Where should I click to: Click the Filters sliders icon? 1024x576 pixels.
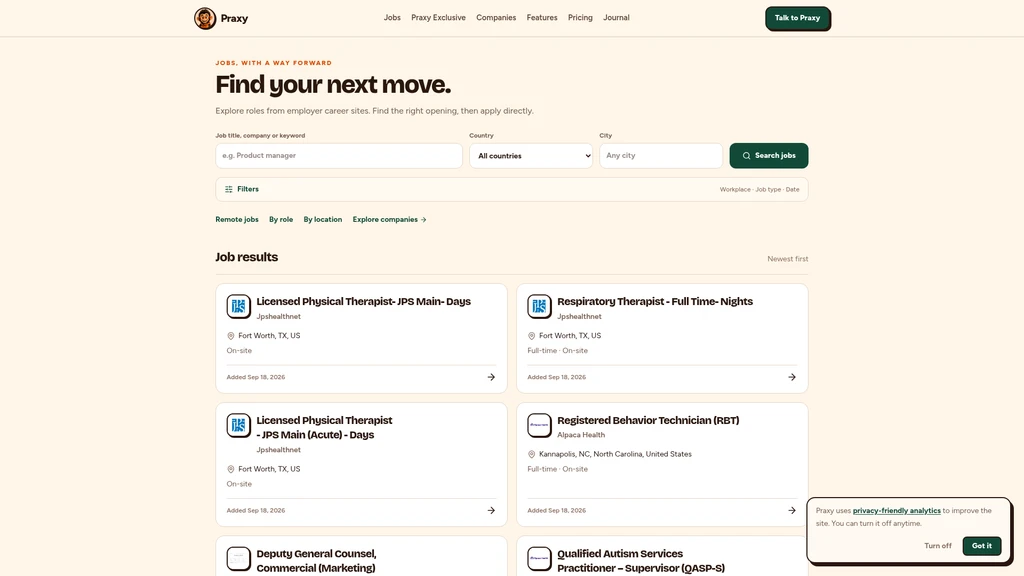coord(229,189)
